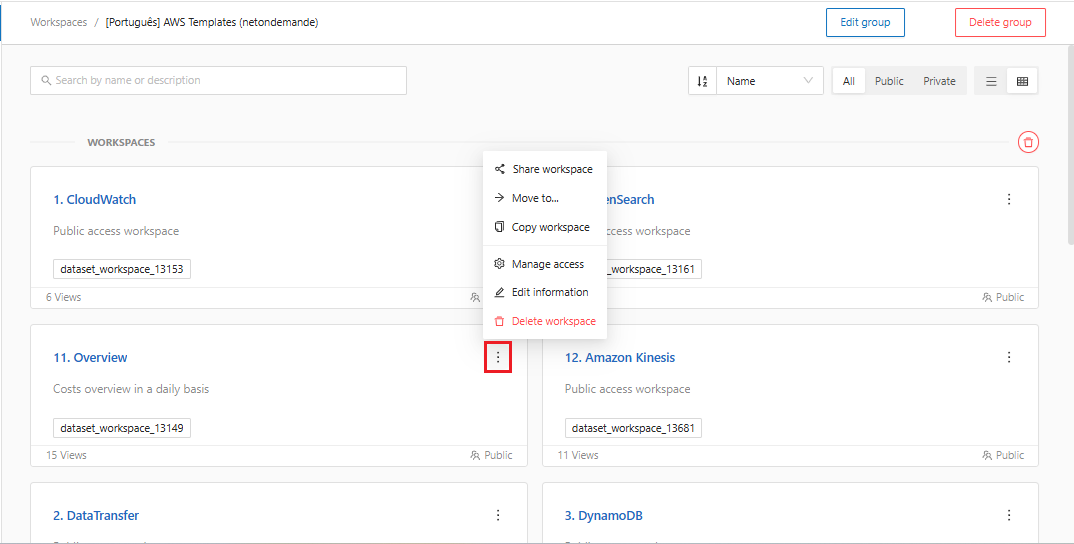
Task: Select Share workspace from the context menu
Action: (x=551, y=170)
